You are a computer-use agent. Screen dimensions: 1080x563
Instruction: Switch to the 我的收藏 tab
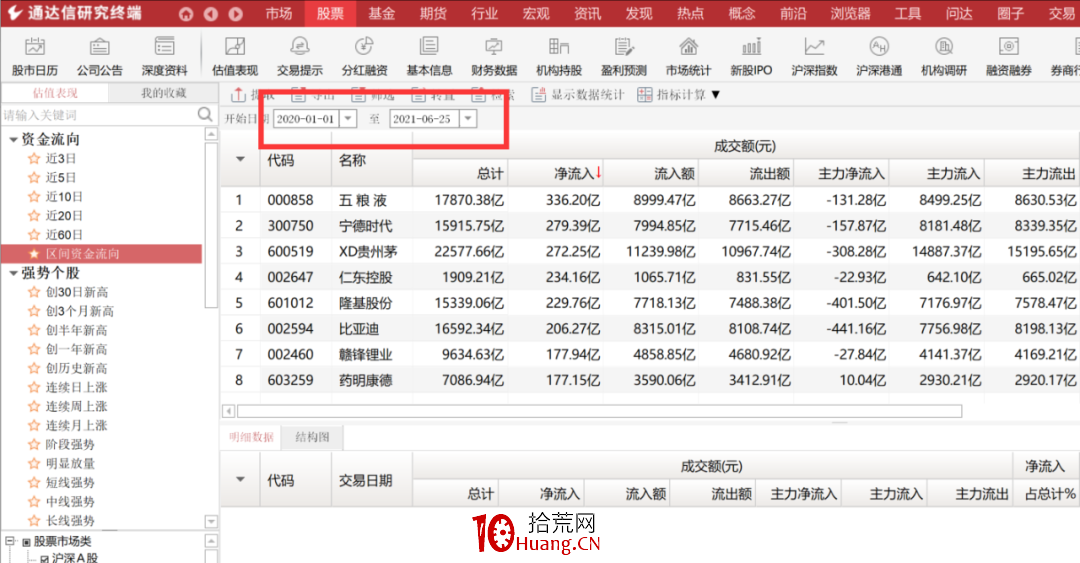[164, 93]
